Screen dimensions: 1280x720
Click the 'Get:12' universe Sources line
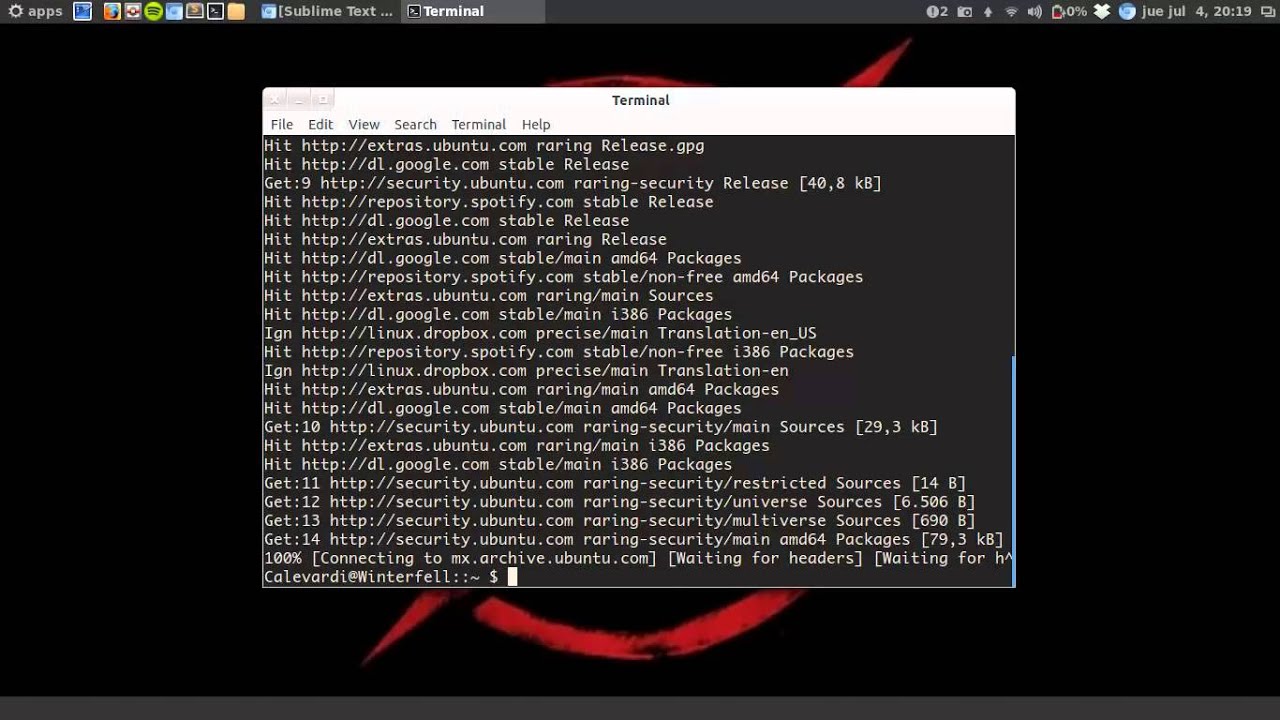tap(619, 502)
